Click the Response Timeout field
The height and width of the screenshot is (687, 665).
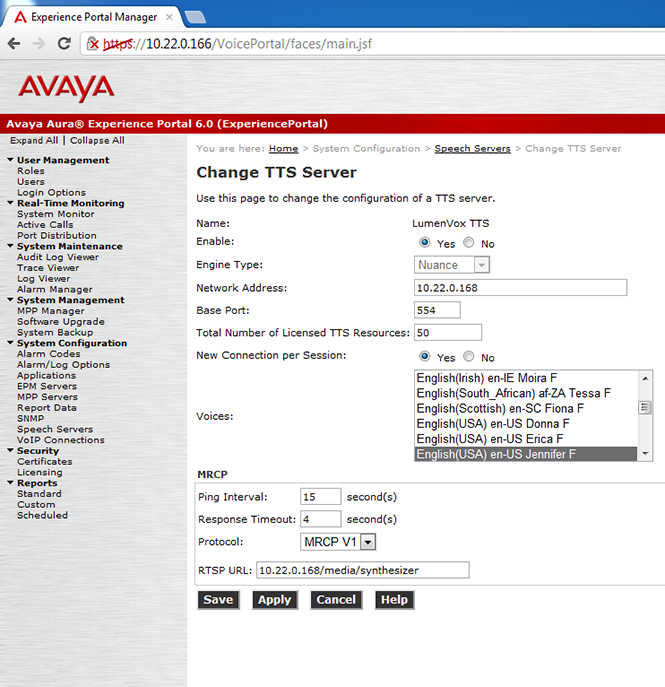pos(320,519)
